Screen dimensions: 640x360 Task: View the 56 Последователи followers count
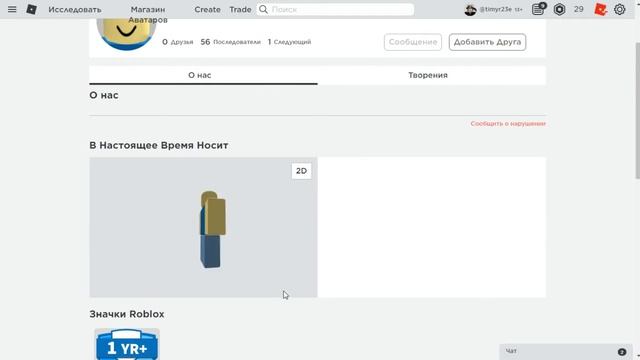(x=230, y=42)
